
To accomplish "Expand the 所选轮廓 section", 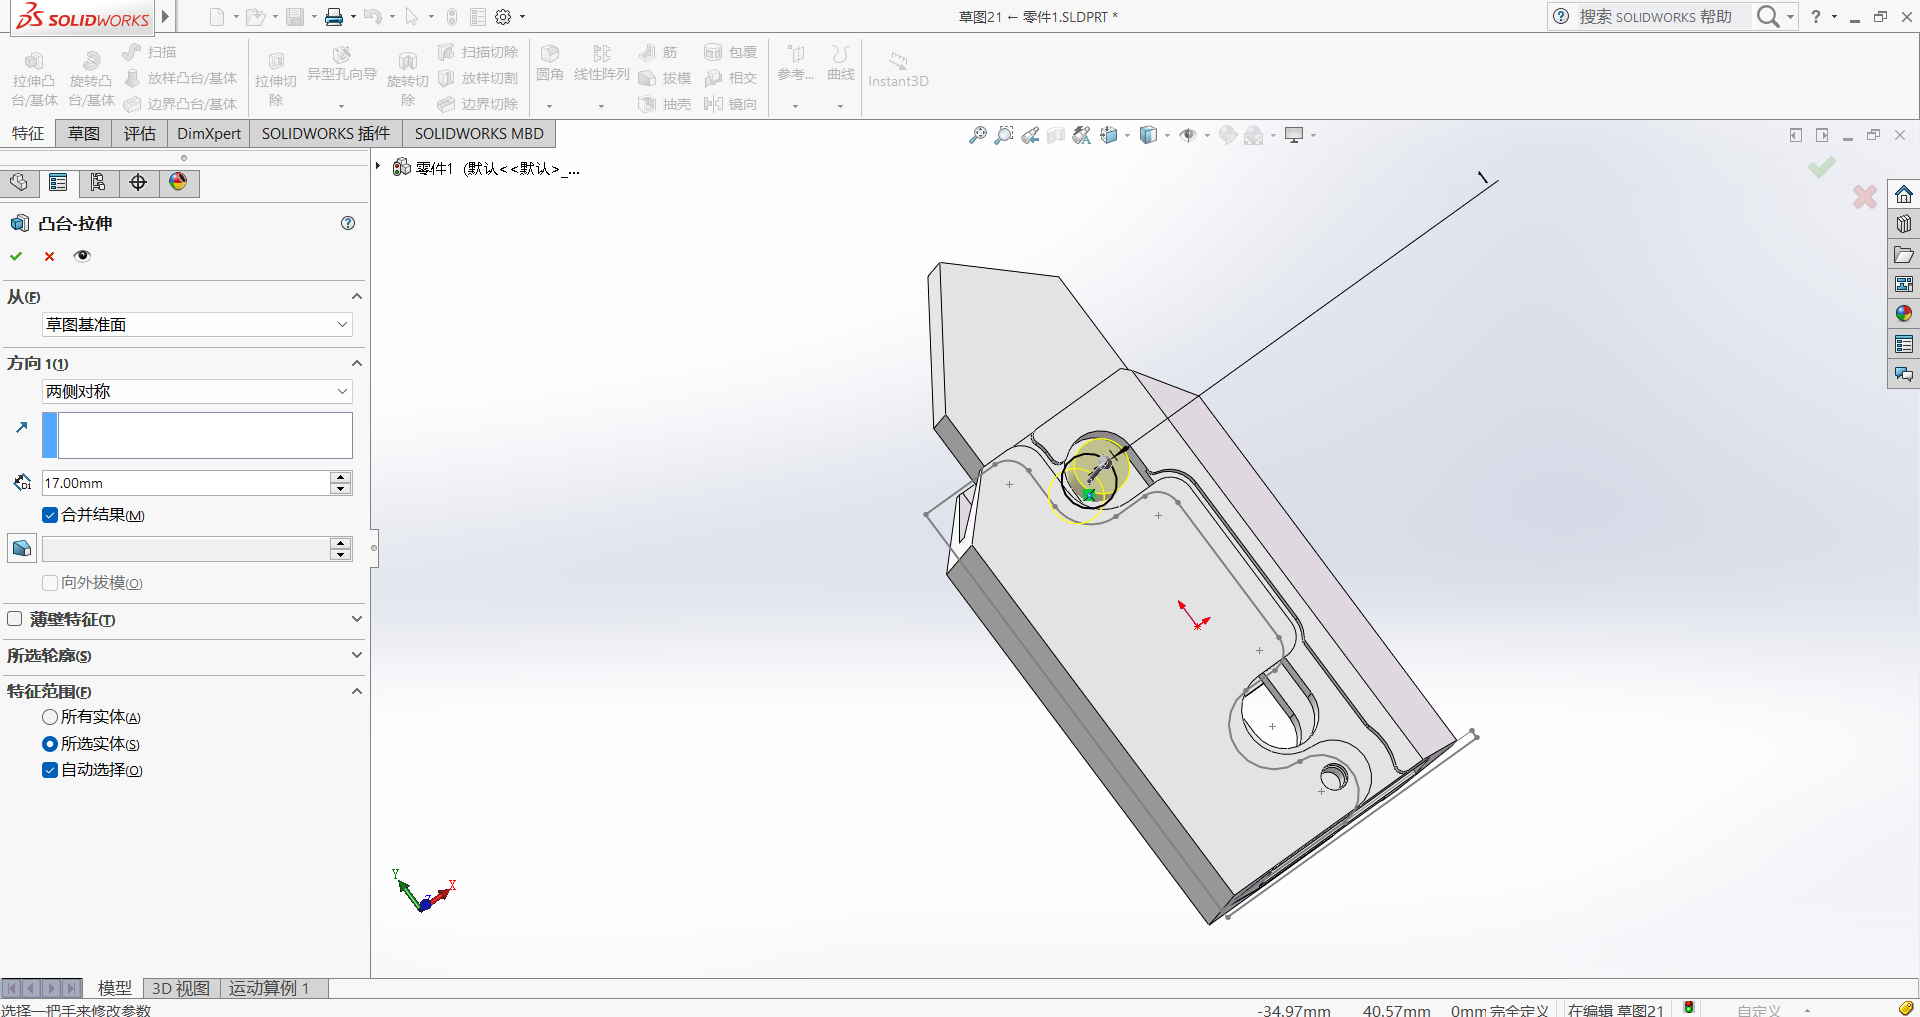I will 356,655.
